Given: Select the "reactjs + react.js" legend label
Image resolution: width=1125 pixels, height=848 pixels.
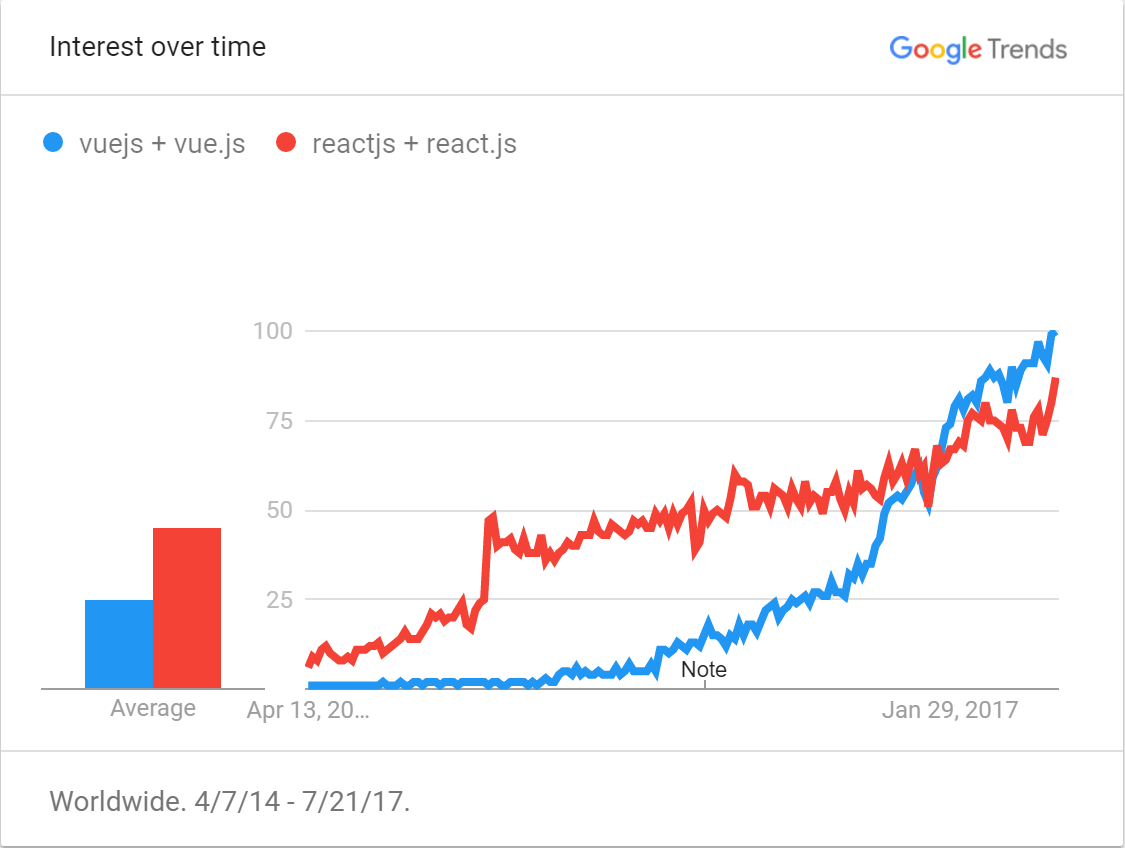Looking at the screenshot, I should click(x=414, y=144).
